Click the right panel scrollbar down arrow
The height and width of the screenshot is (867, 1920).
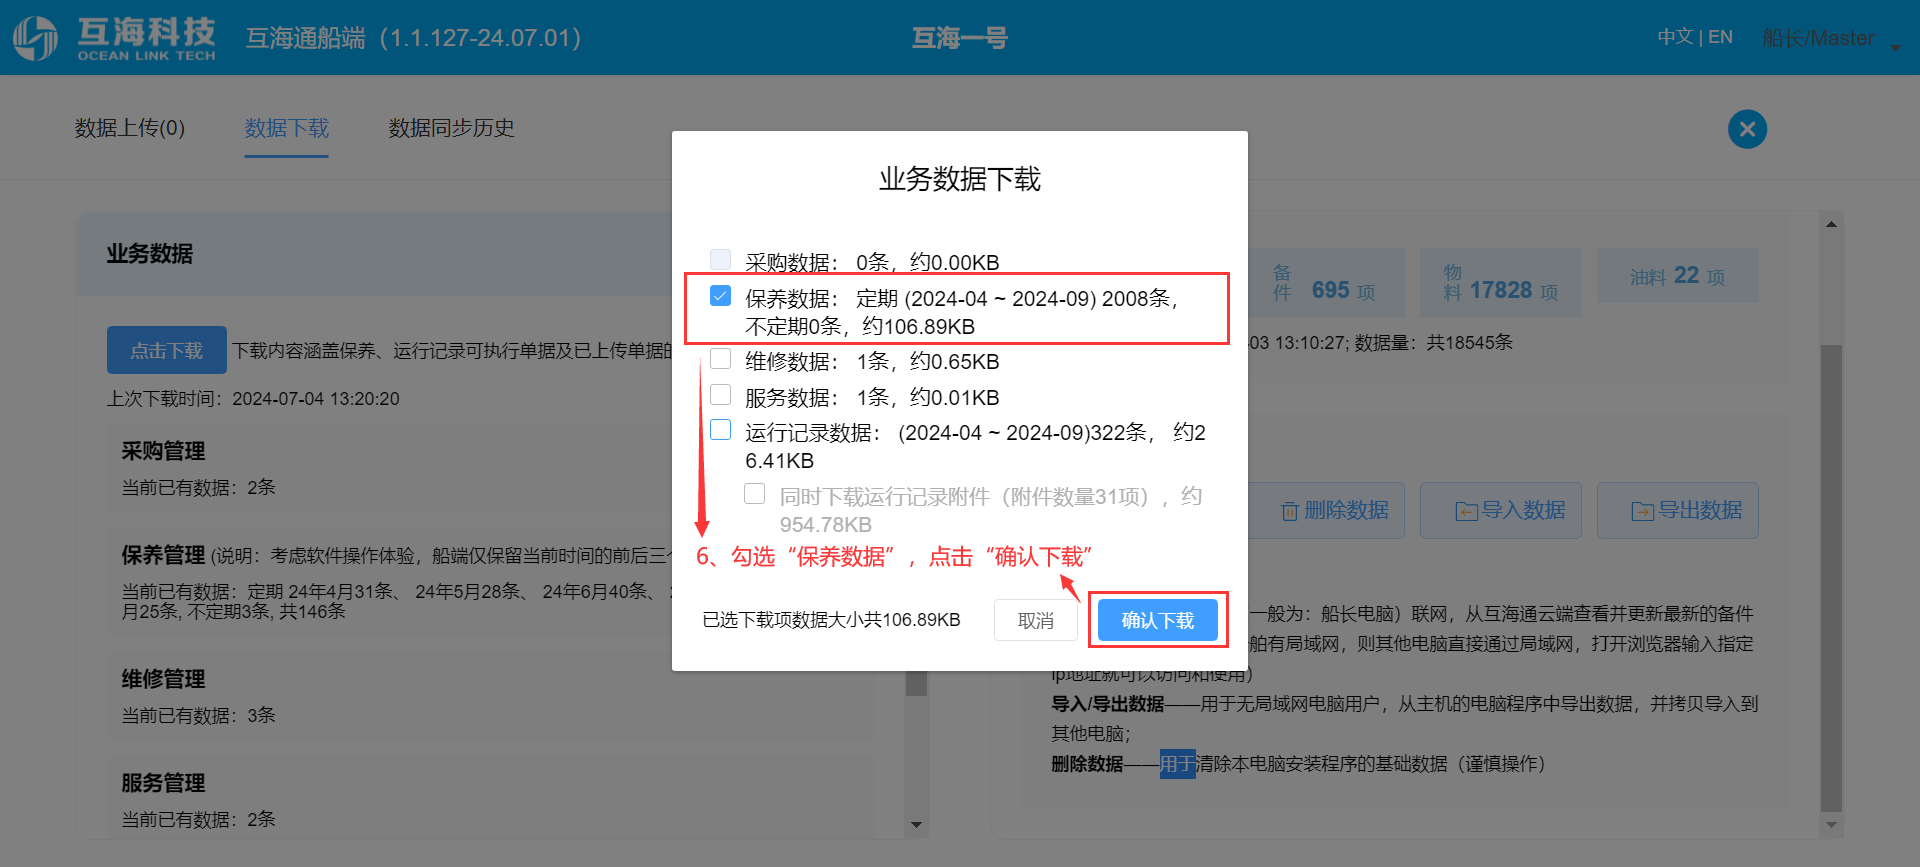click(x=1831, y=825)
